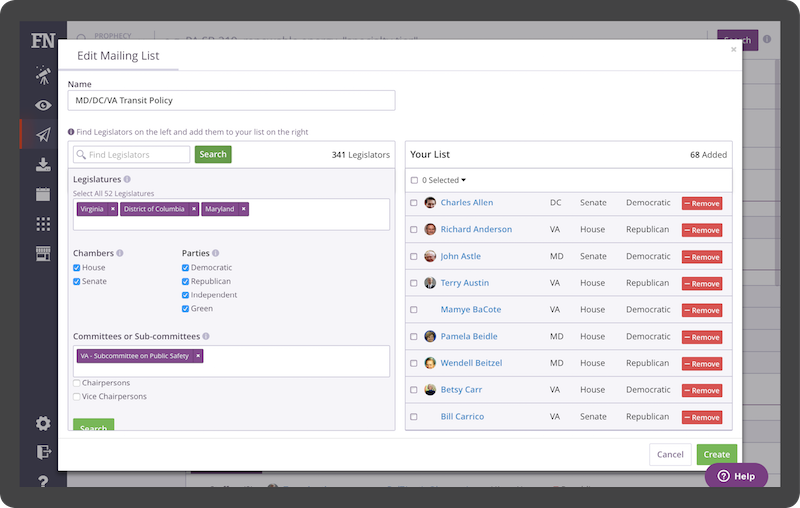Remove Bill Carrico from list
800x508 pixels.
pos(702,417)
